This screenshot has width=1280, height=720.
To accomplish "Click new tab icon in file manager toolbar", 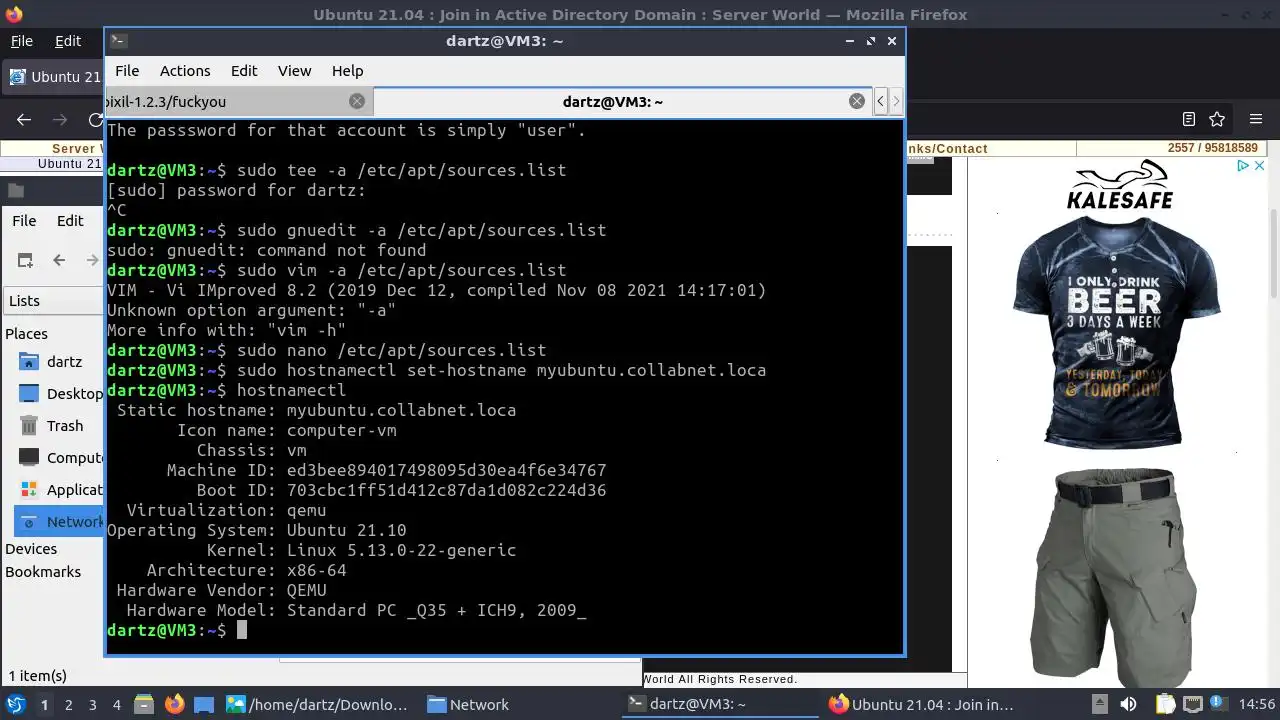I will coord(24,260).
